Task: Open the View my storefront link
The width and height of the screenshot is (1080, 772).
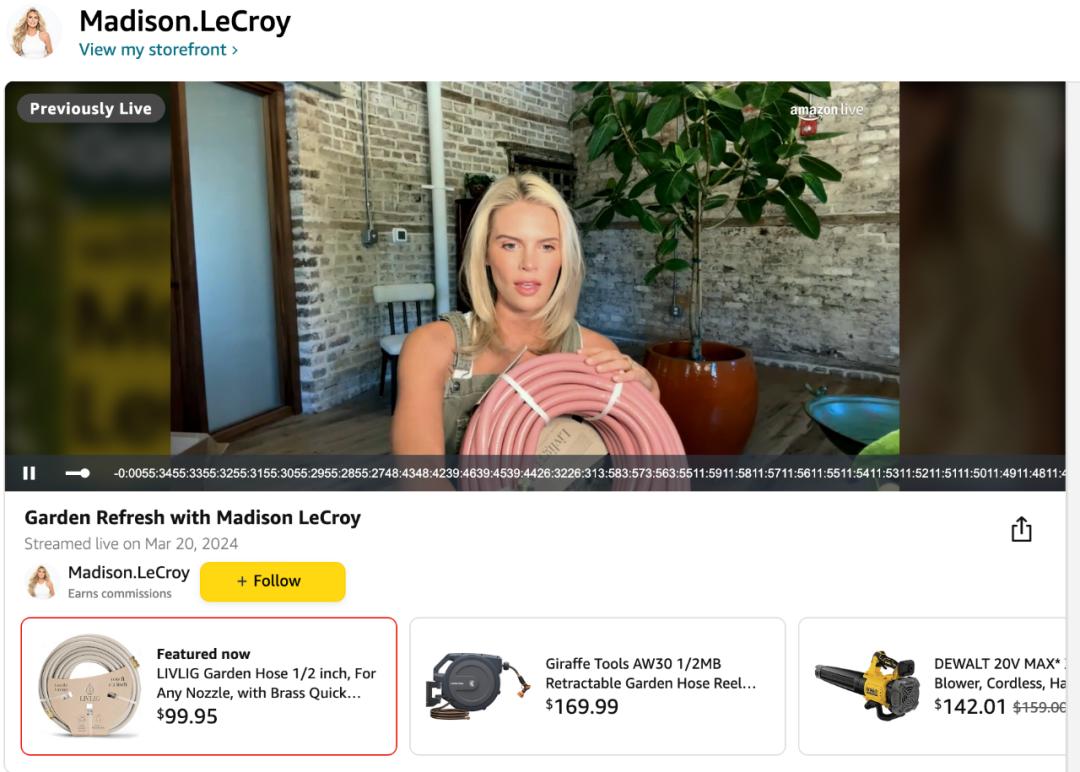Action: click(x=158, y=50)
